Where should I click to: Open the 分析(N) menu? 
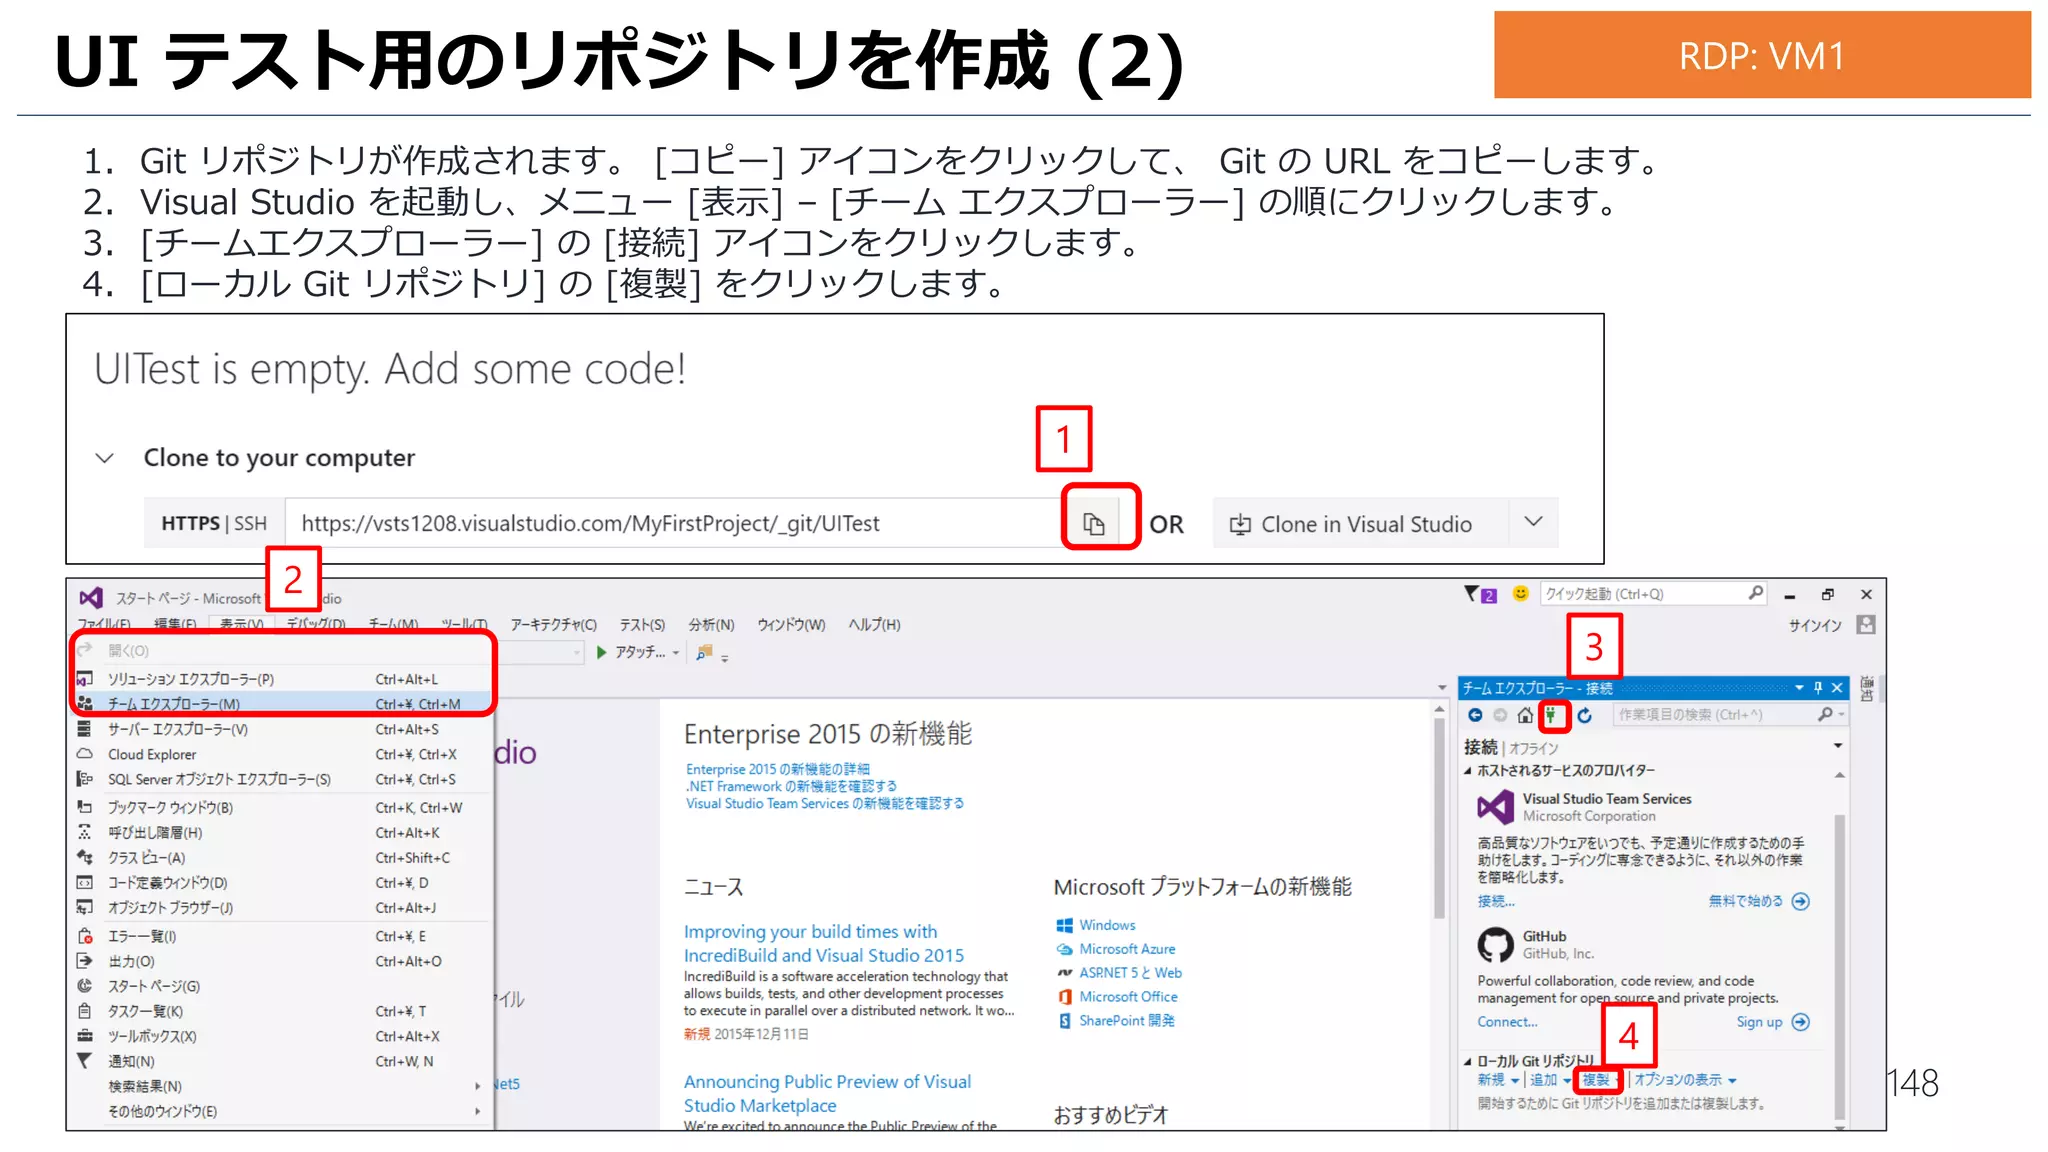click(711, 625)
